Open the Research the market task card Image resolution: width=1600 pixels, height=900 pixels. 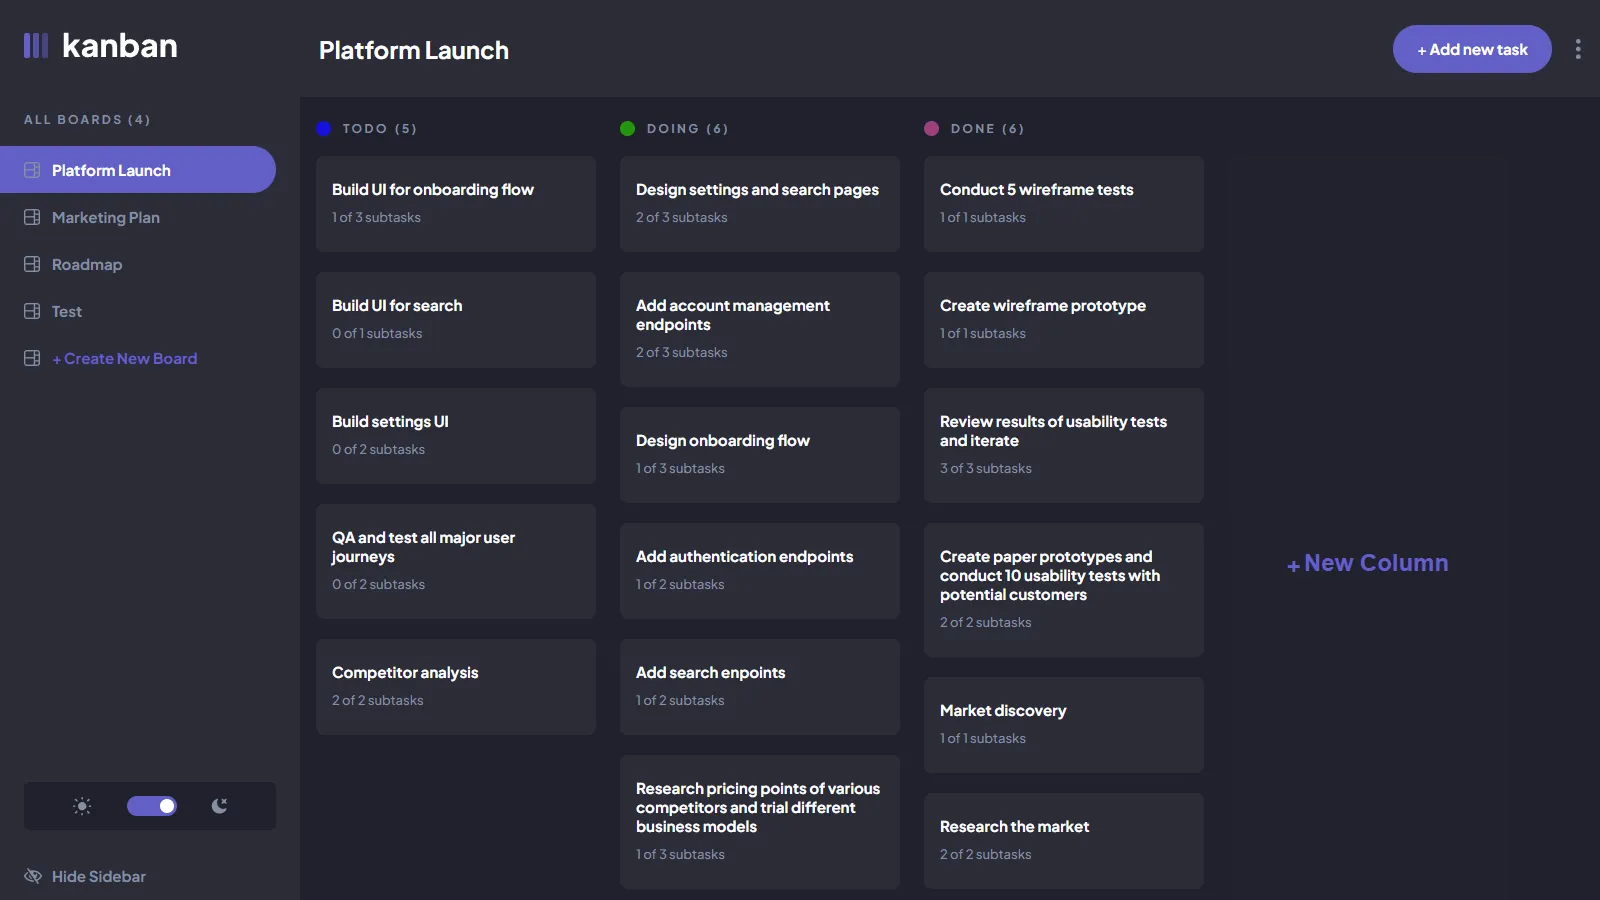pyautogui.click(x=1063, y=839)
